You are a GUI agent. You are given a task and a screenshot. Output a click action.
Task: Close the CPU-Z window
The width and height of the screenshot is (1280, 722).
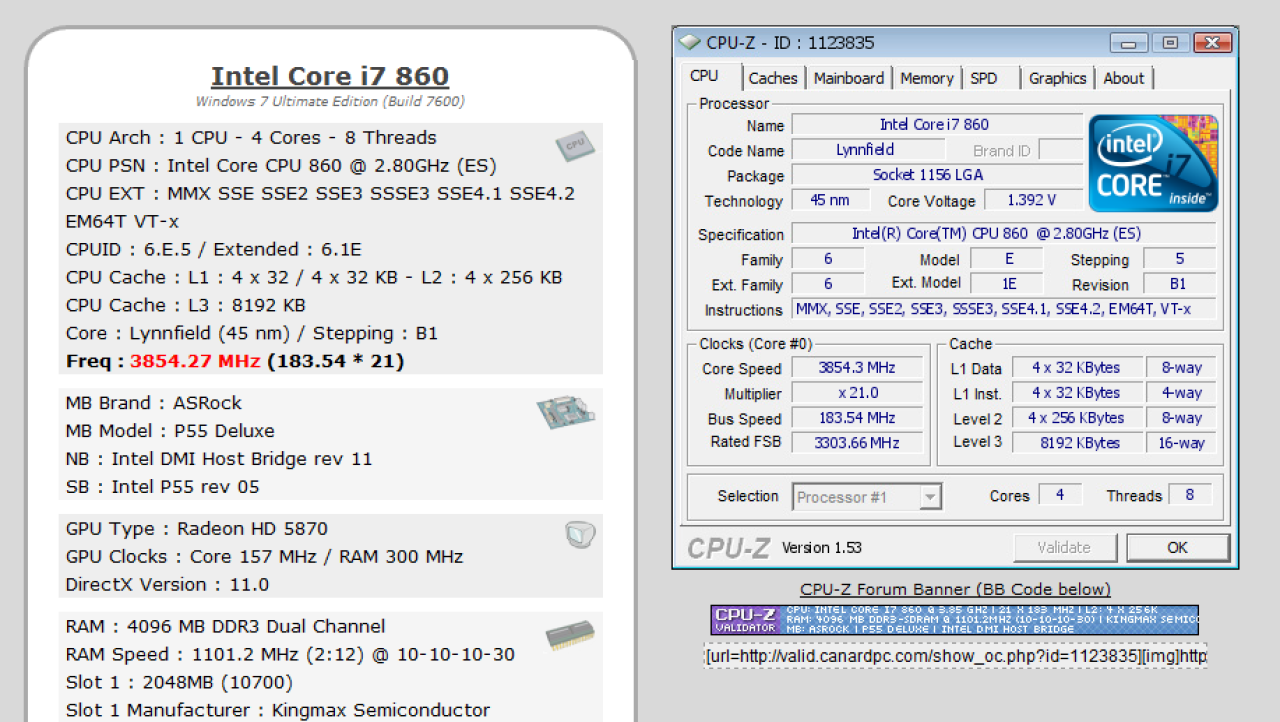click(x=1212, y=43)
